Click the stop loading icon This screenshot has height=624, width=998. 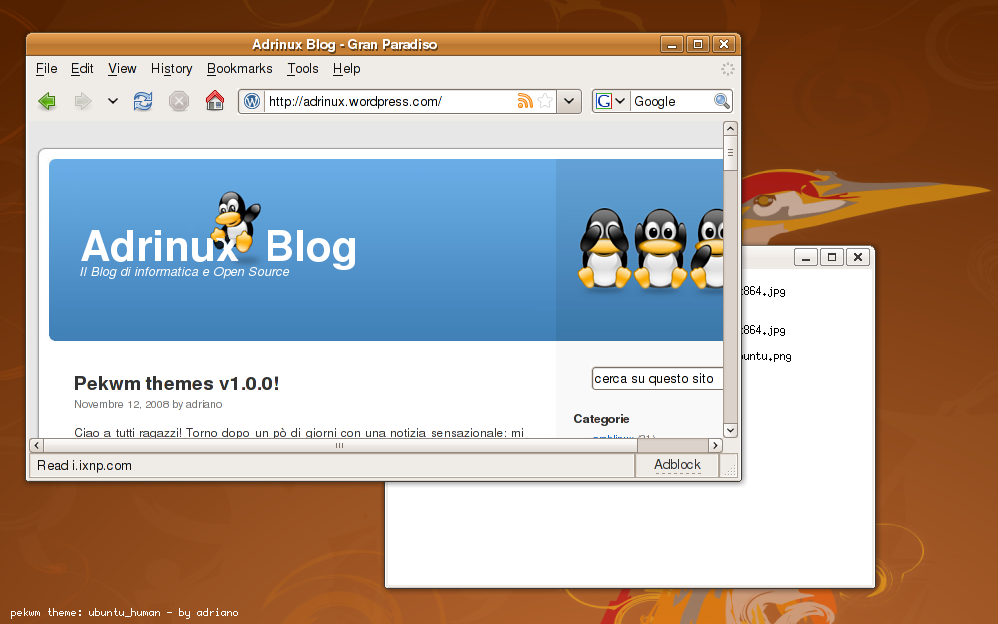point(179,101)
